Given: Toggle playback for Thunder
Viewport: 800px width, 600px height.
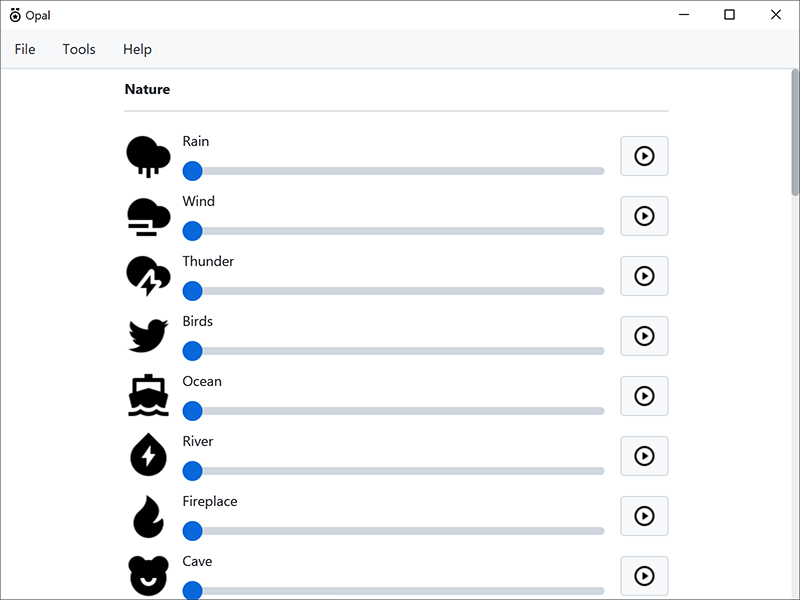Looking at the screenshot, I should [x=644, y=276].
